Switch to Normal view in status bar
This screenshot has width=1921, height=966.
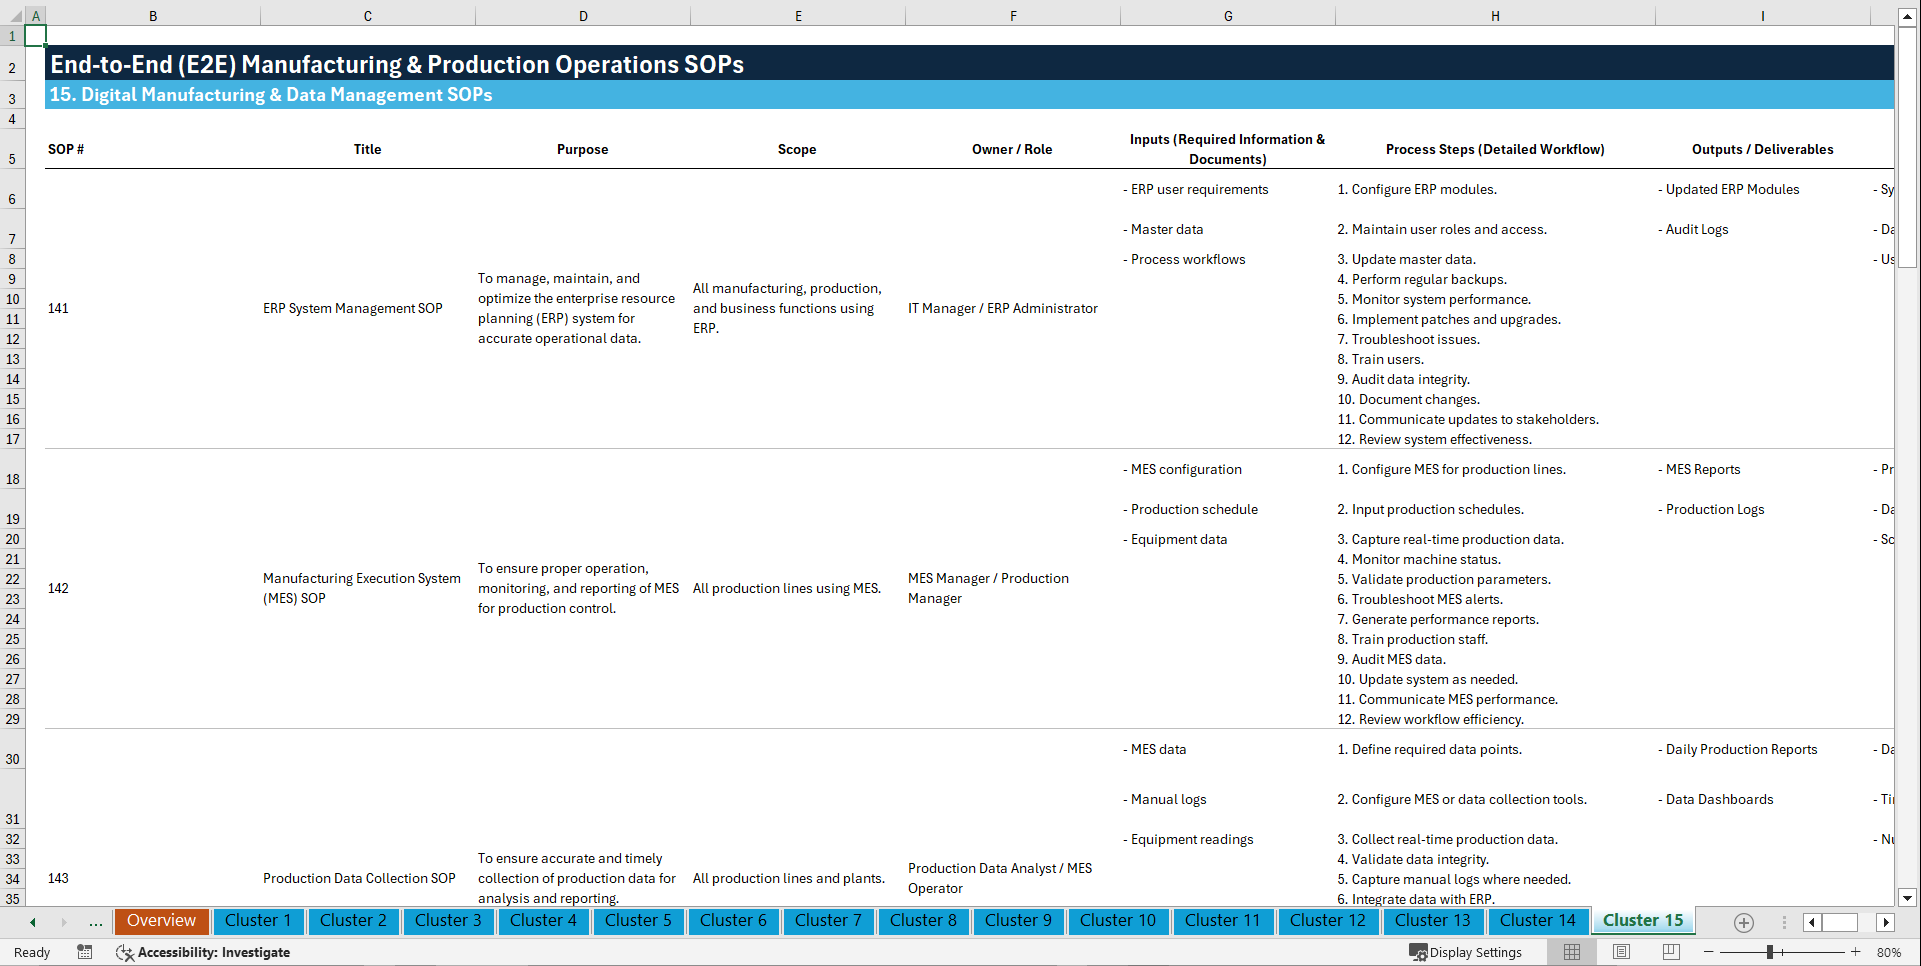(x=1571, y=952)
